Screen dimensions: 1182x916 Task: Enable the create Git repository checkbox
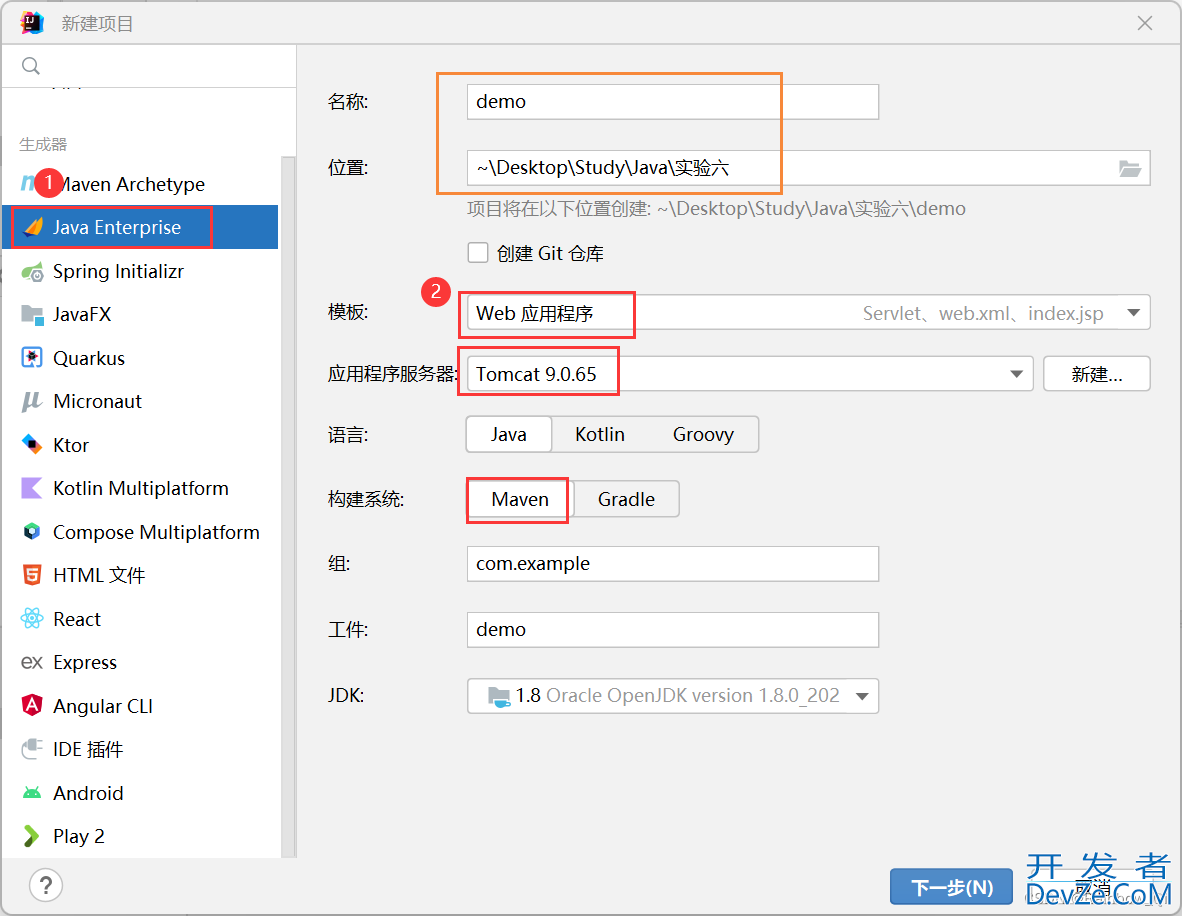pos(478,253)
